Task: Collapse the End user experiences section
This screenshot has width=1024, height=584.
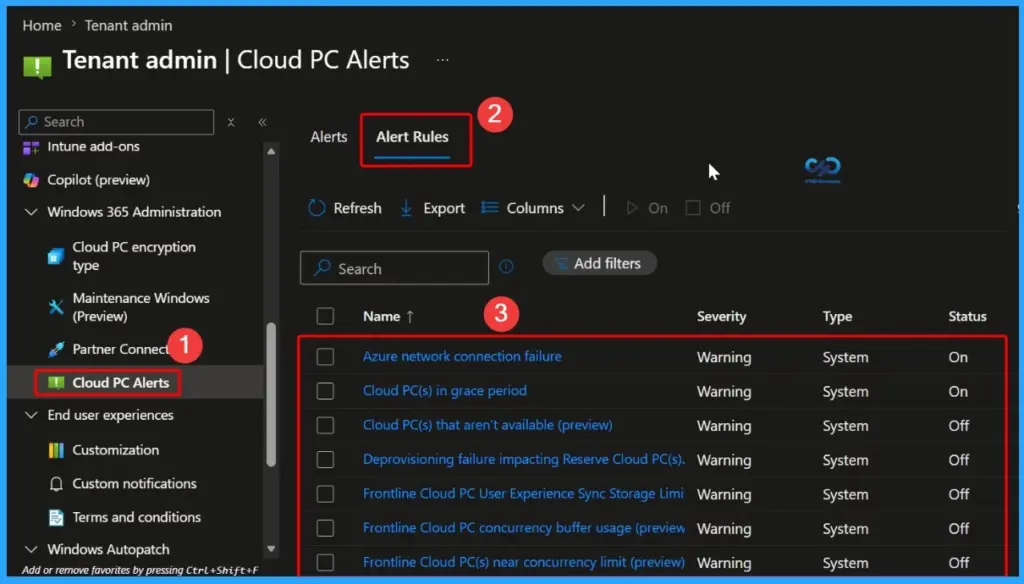Action: 31,415
